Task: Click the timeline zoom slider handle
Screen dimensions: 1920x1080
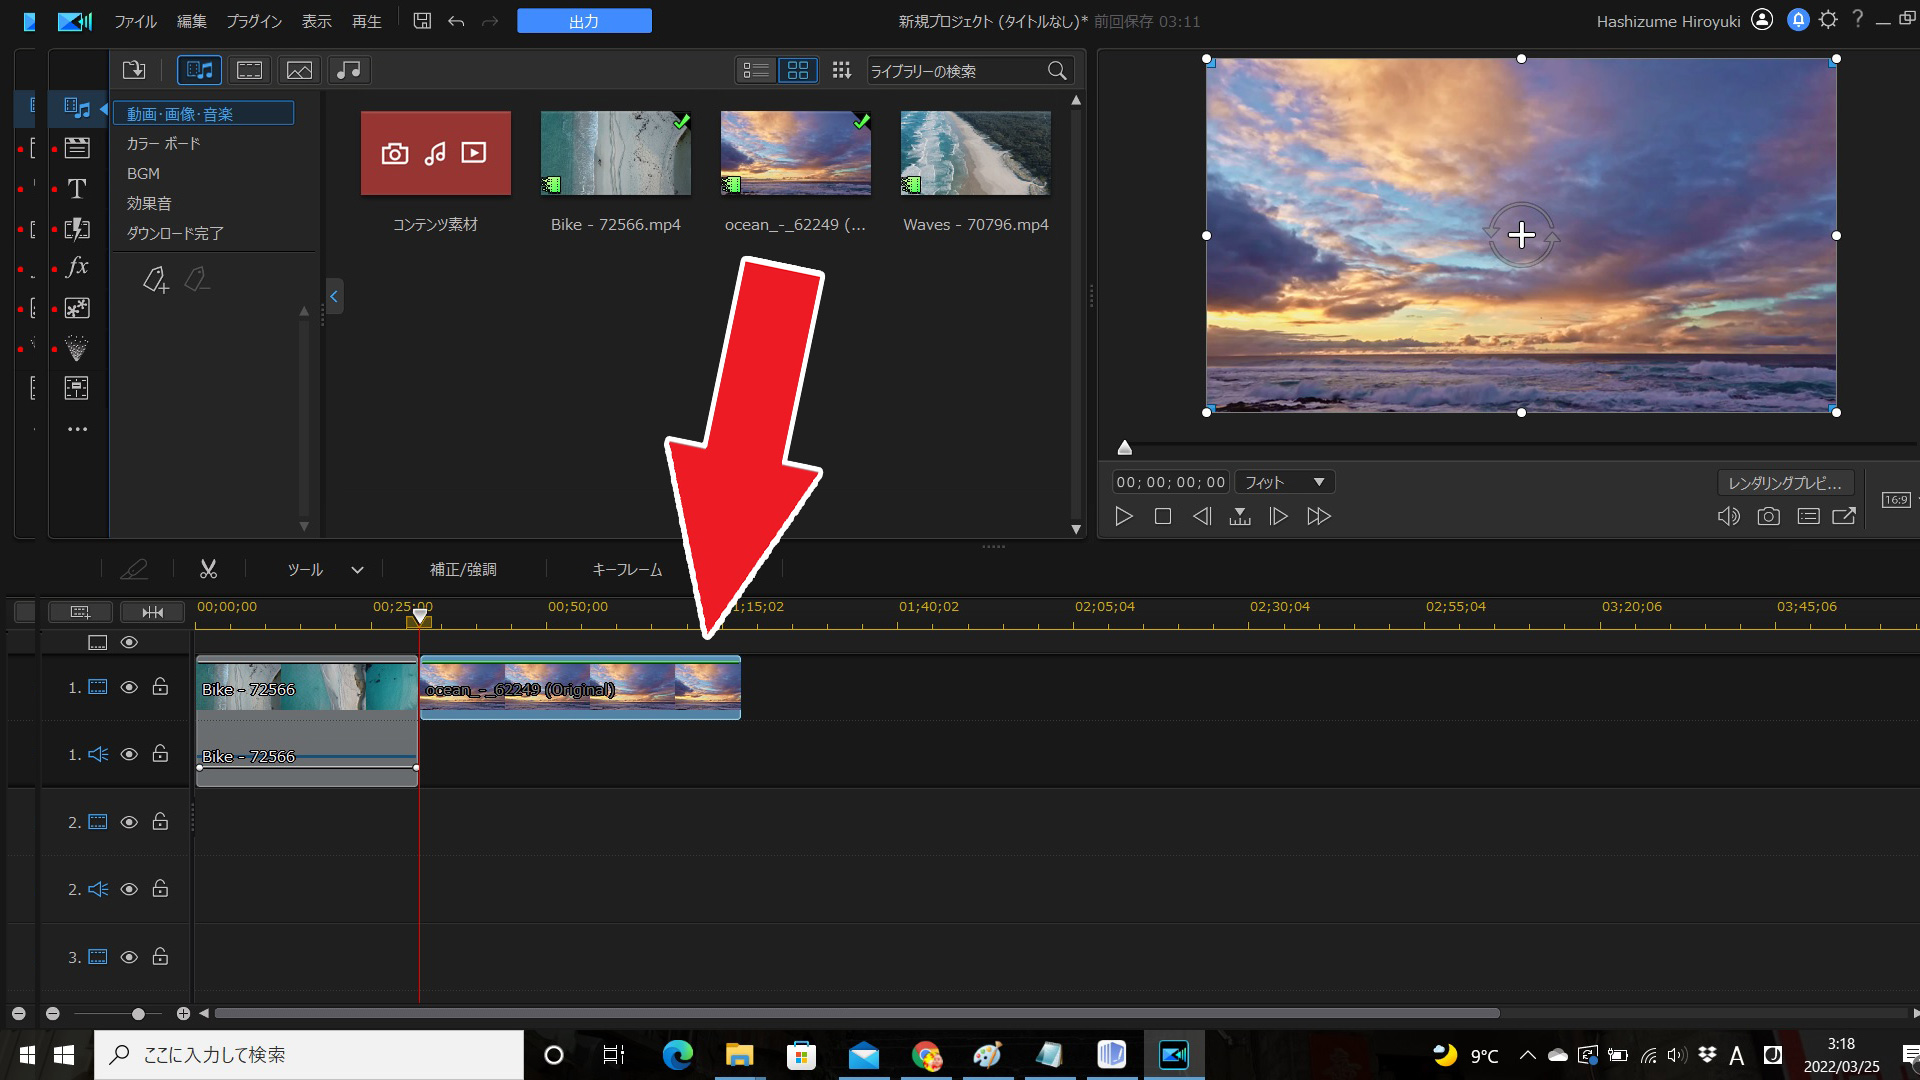Action: coord(138,1013)
